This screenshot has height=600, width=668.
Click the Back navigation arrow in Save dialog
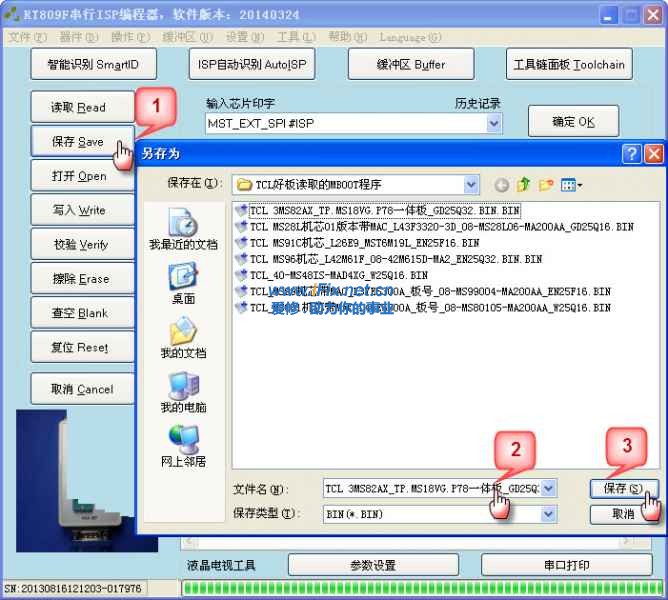tap(501, 185)
